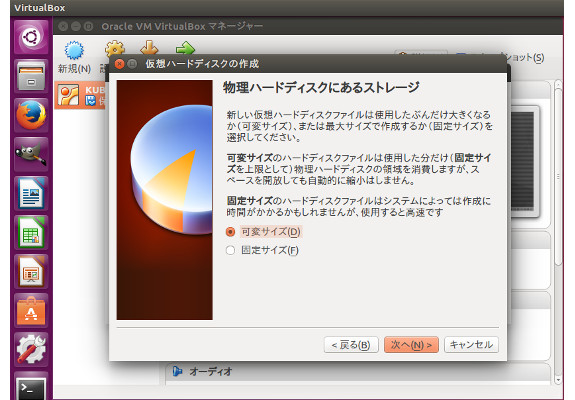
Task: Select the KUB virtual machine entry
Action: 80,95
